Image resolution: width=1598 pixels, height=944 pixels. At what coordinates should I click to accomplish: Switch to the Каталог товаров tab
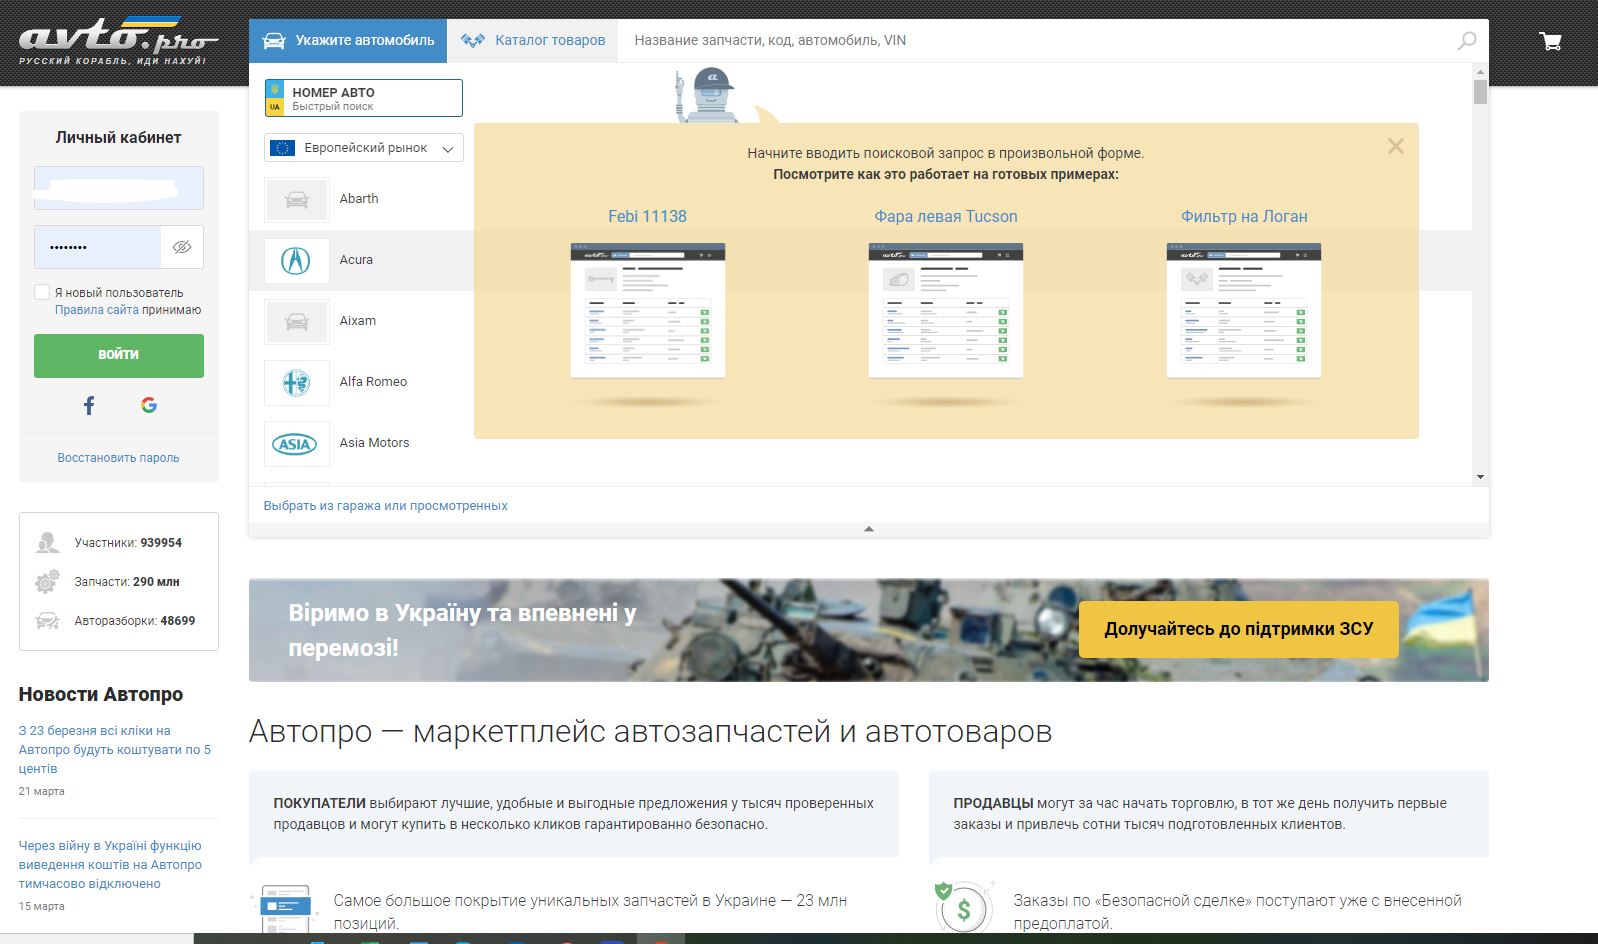[x=533, y=41]
